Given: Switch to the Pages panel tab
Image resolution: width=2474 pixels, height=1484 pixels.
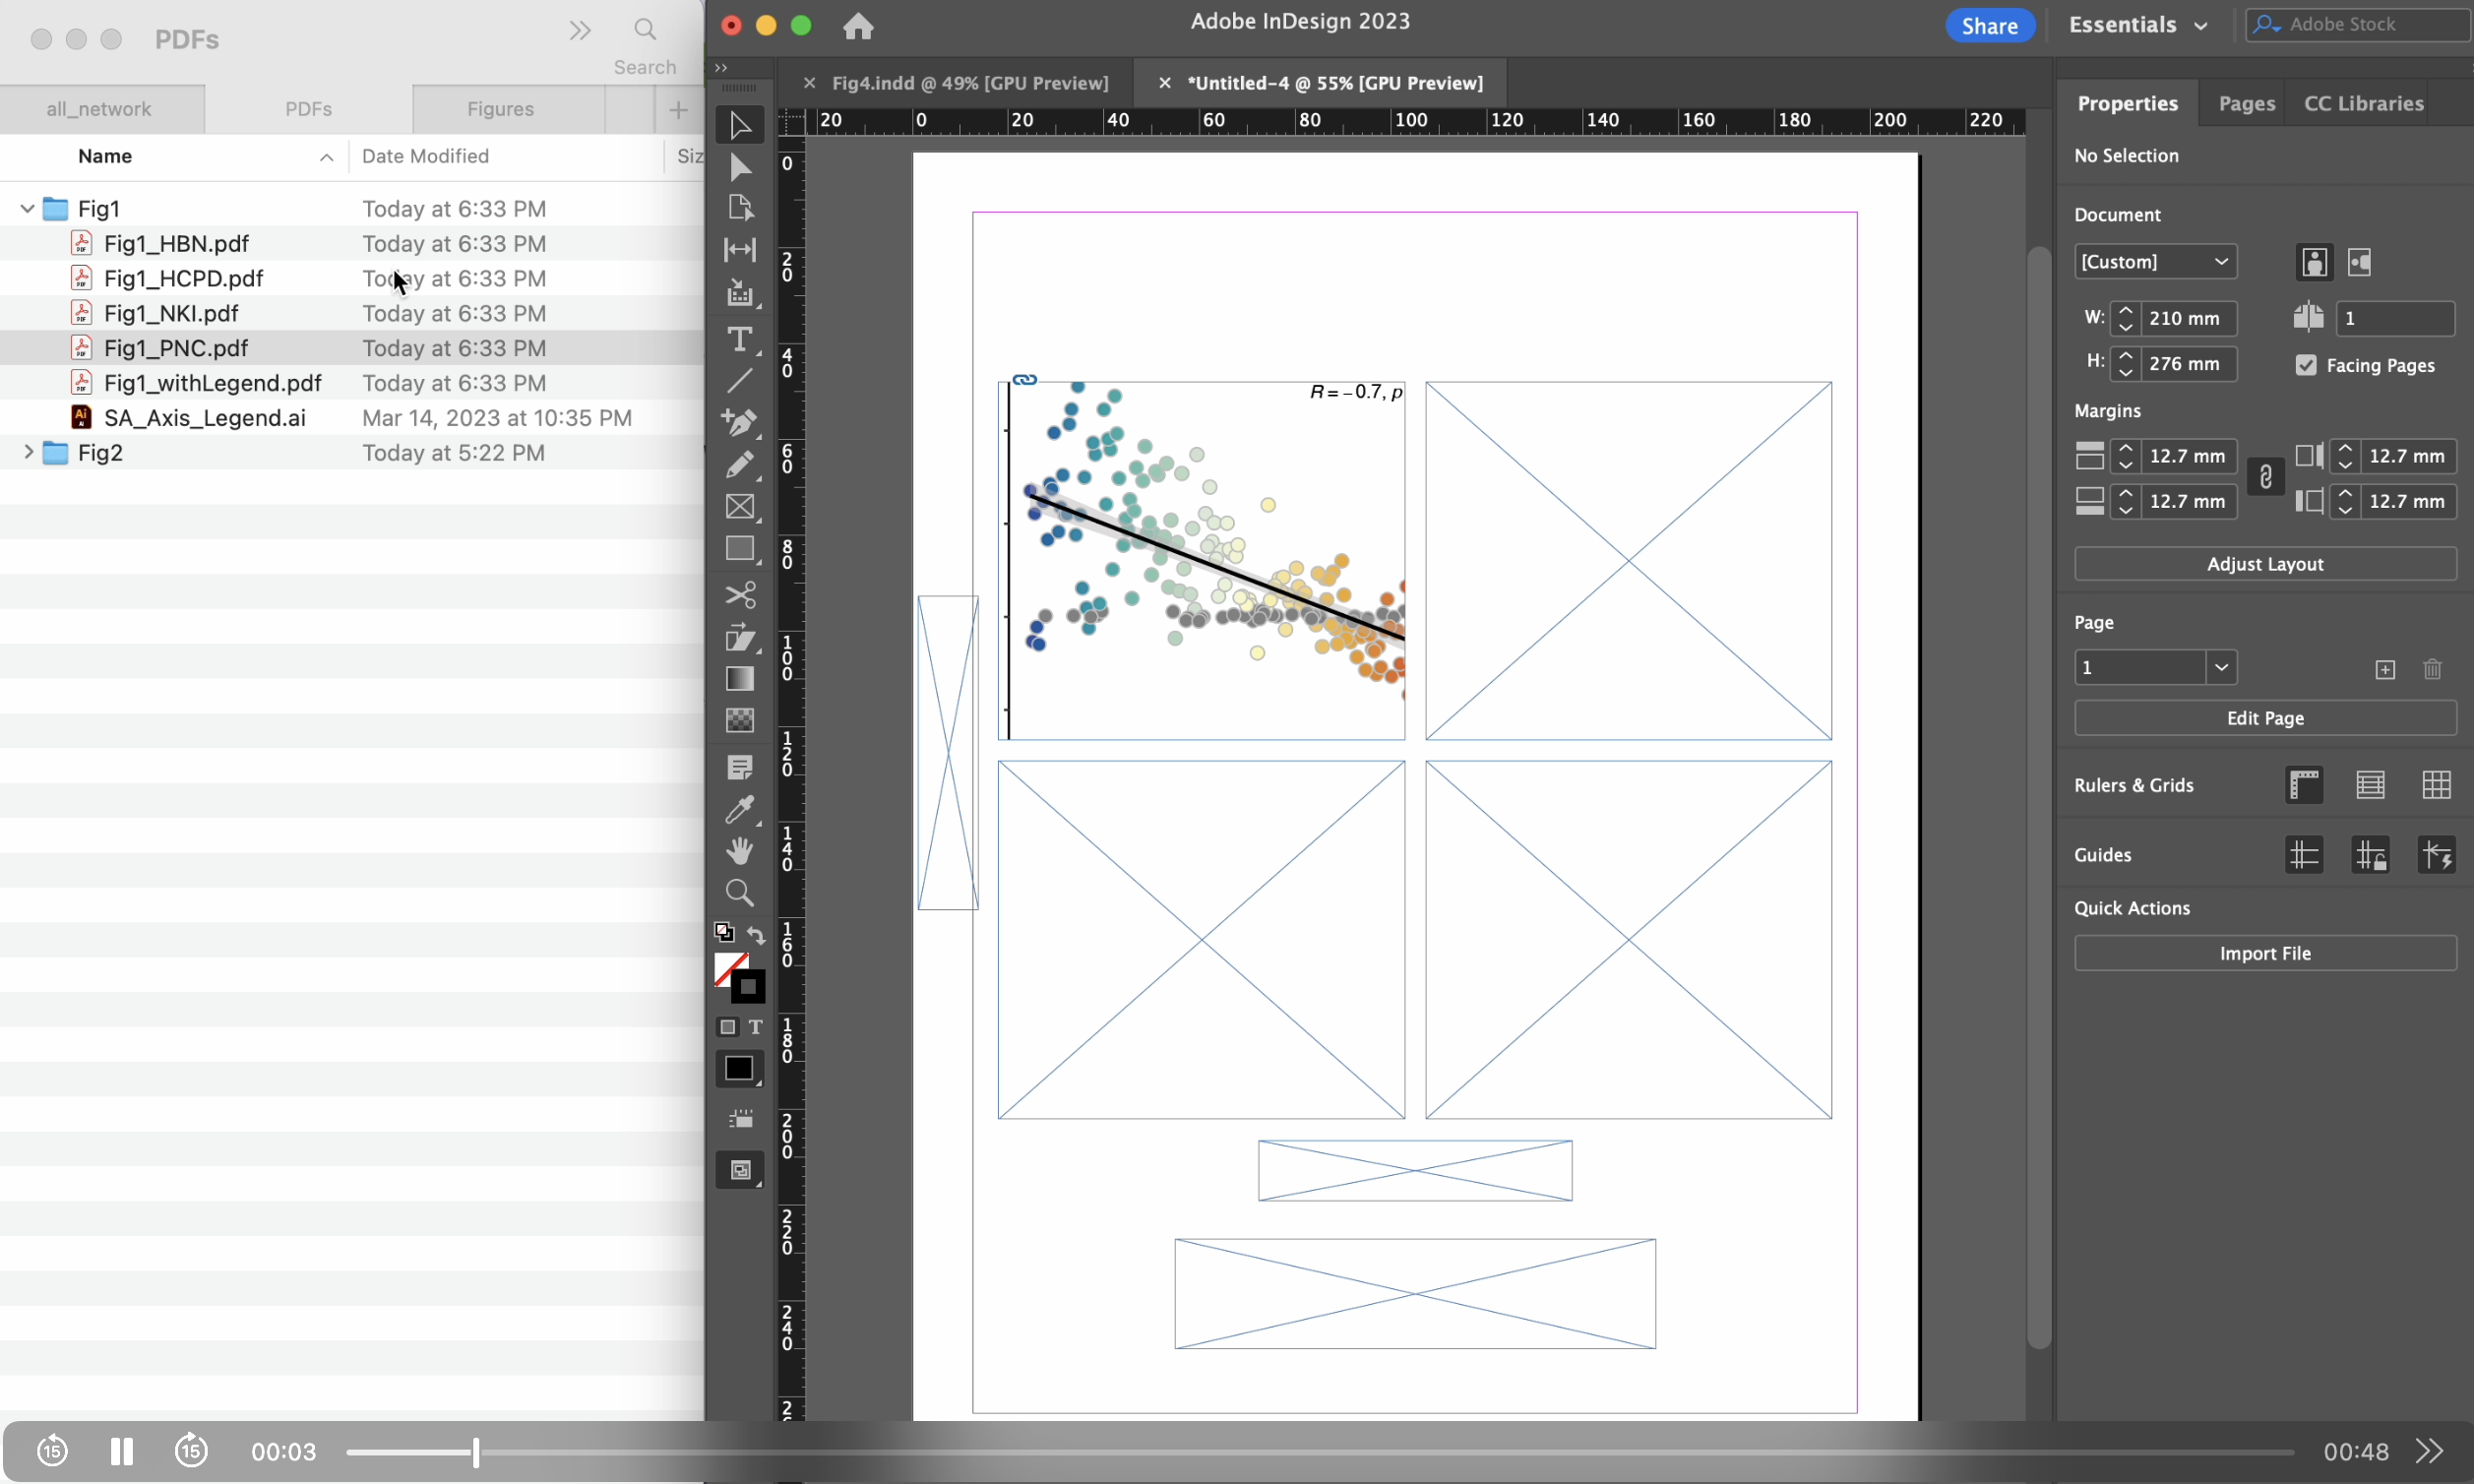Looking at the screenshot, I should pos(2245,104).
